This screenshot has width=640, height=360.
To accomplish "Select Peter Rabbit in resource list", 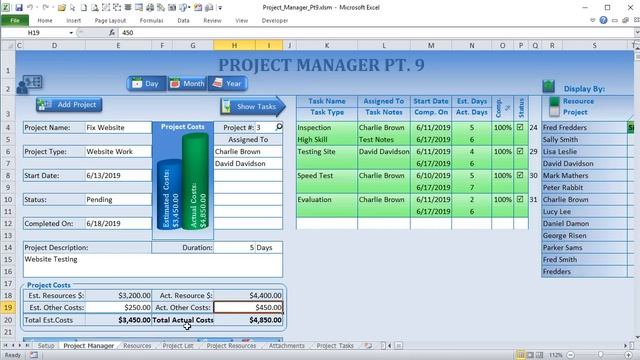I will pyautogui.click(x=584, y=187).
